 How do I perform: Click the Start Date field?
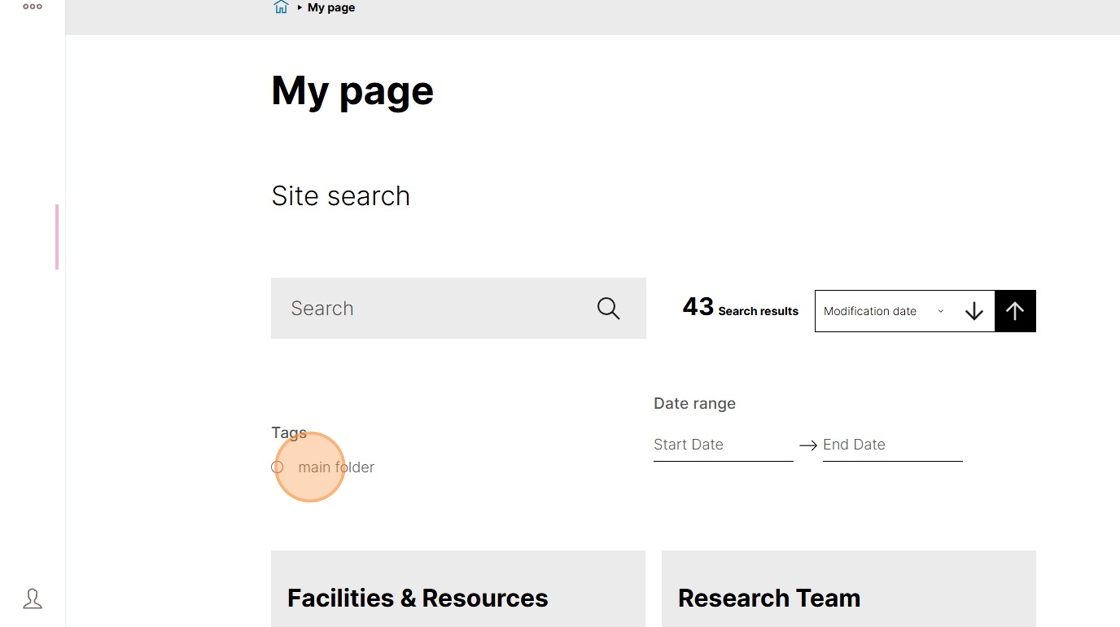click(723, 445)
